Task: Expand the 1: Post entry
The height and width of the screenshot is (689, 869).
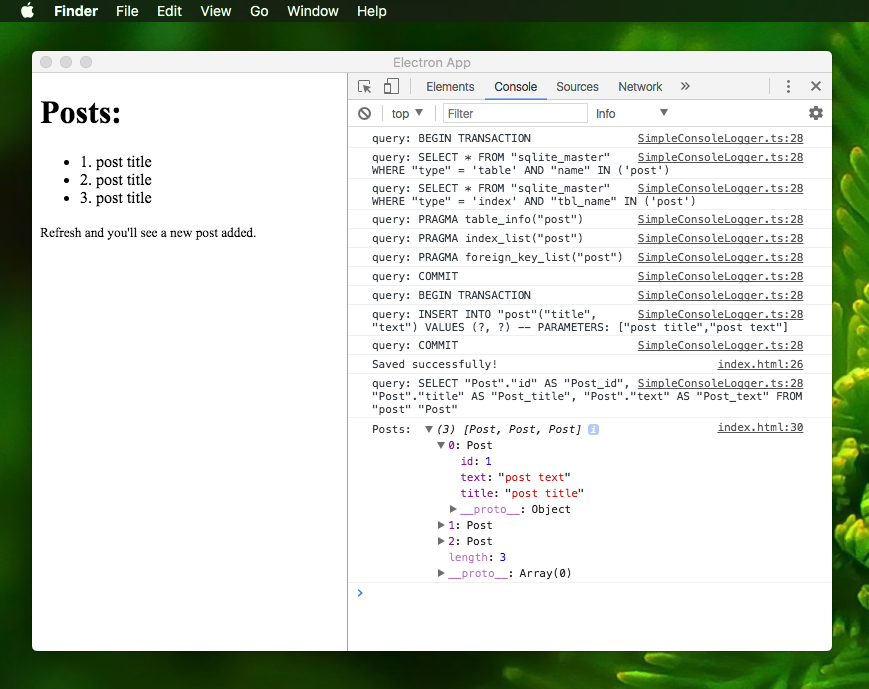Action: pos(441,525)
